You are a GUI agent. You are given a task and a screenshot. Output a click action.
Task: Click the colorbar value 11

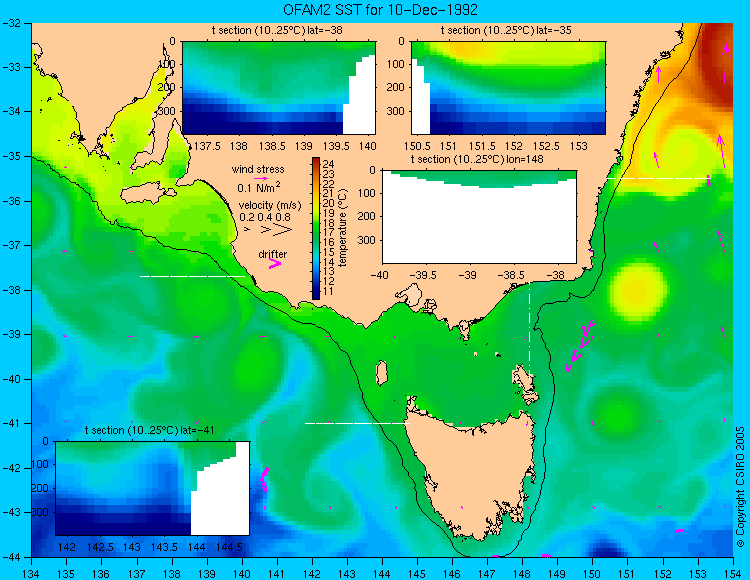[328, 291]
